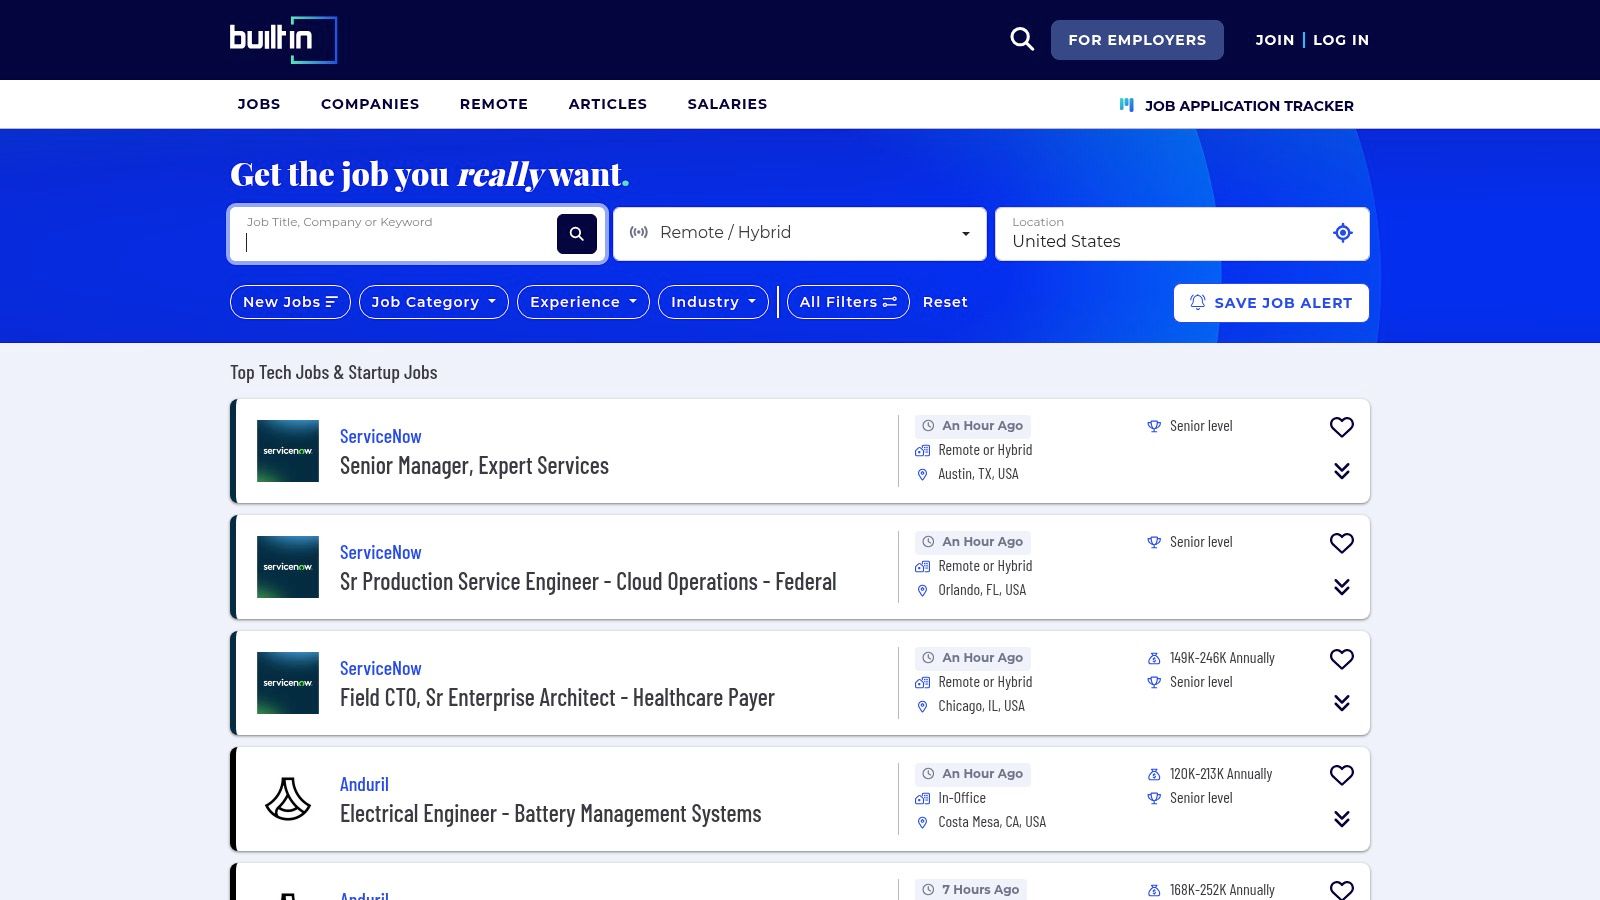Viewport: 1600px width, 900px height.
Task: Open the Remote / Hybrid dropdown
Action: click(800, 234)
